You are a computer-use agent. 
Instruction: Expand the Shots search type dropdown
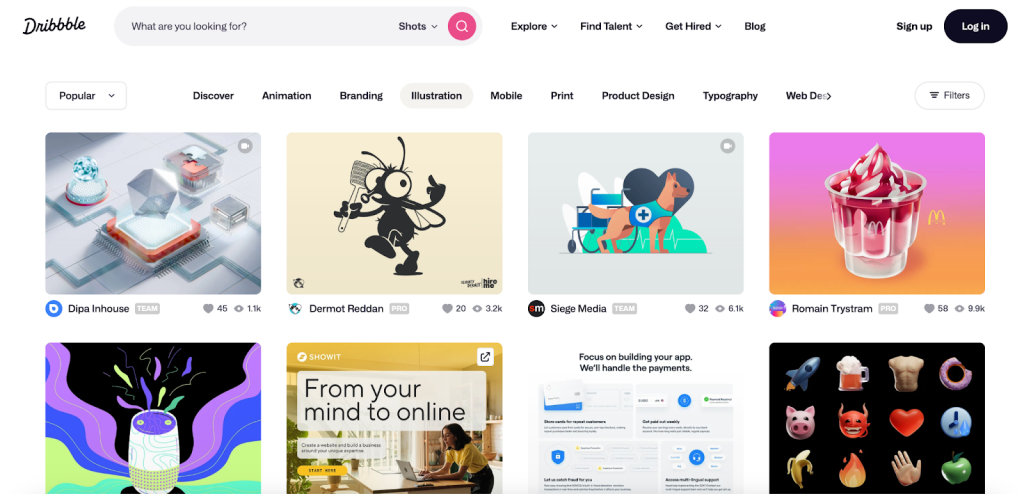point(418,26)
